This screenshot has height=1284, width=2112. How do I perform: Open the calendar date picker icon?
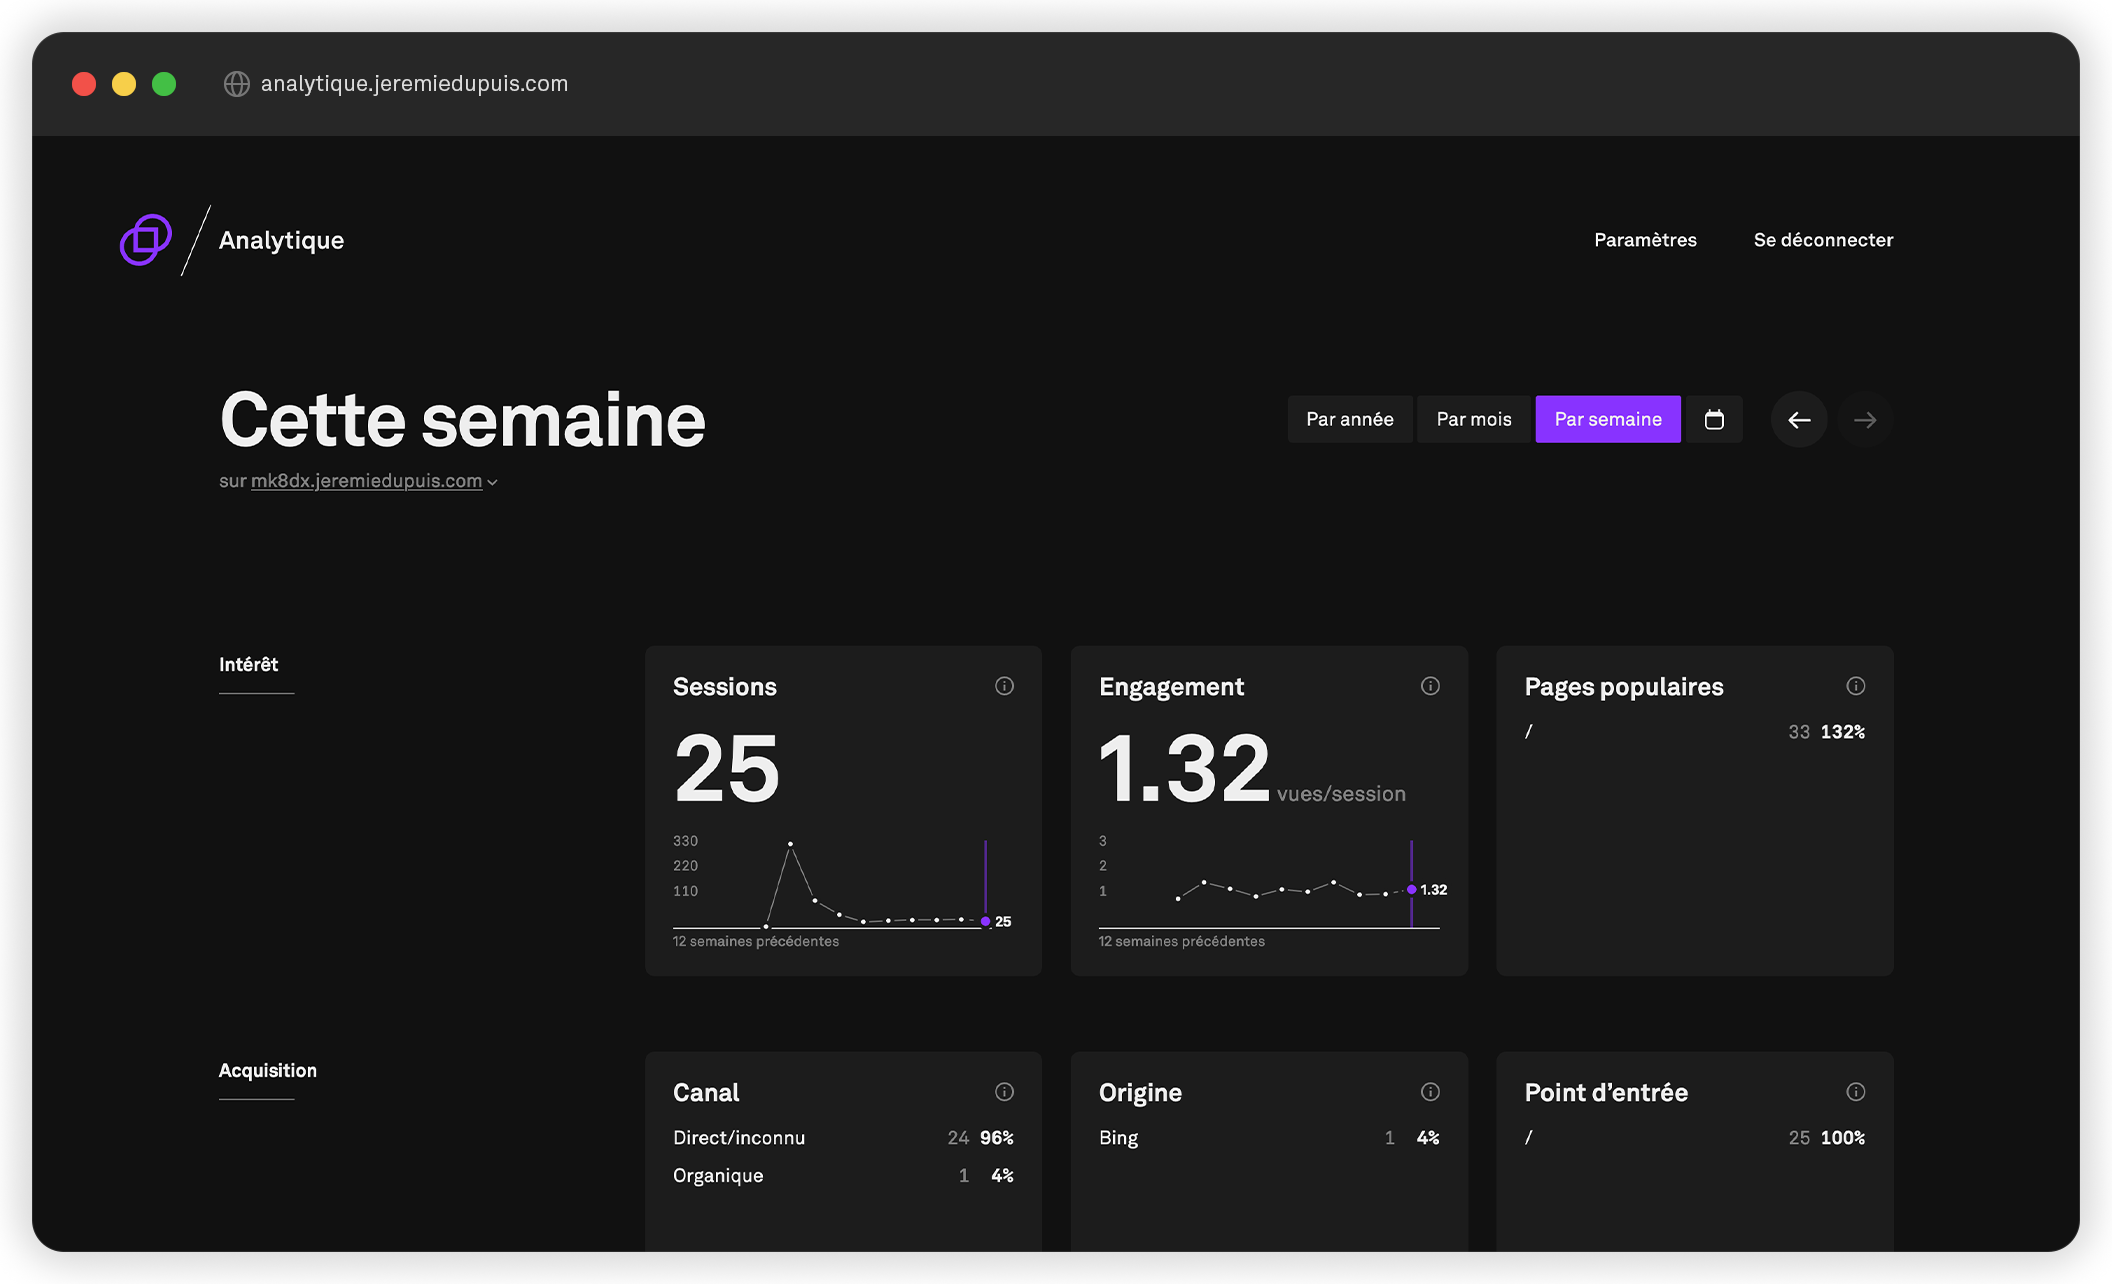tap(1714, 419)
